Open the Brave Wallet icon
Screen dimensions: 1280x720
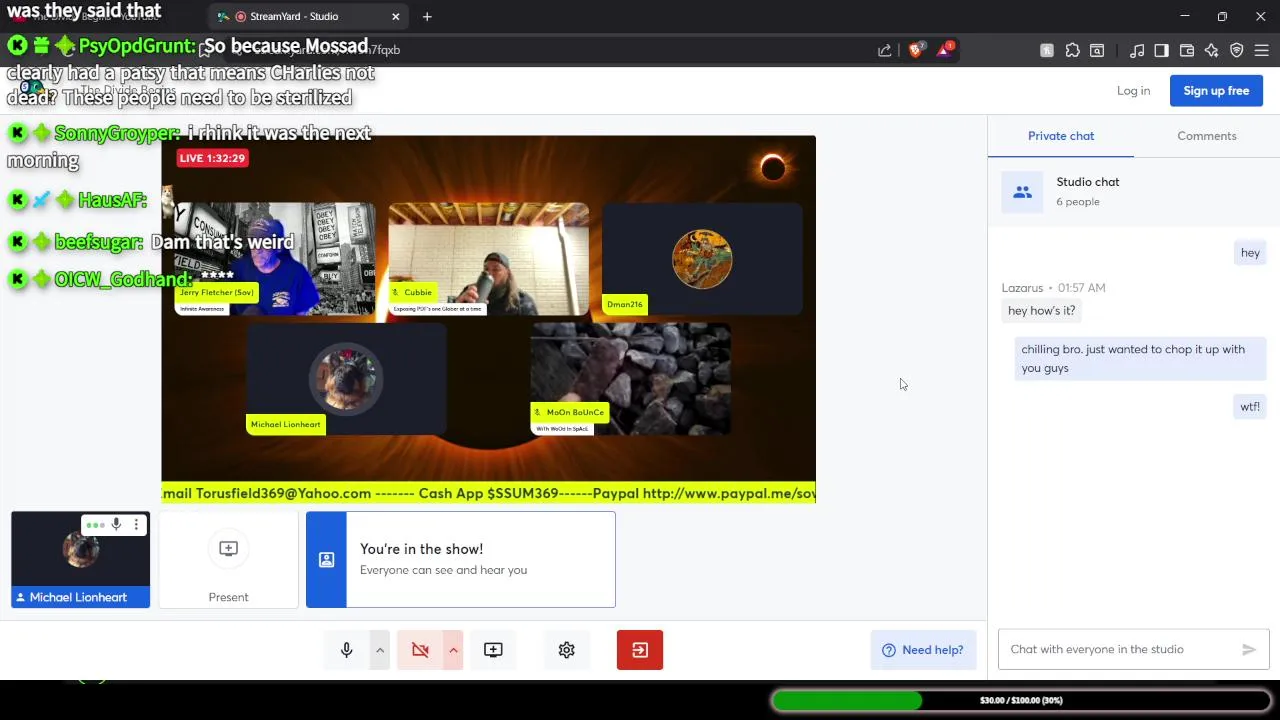point(1187,50)
